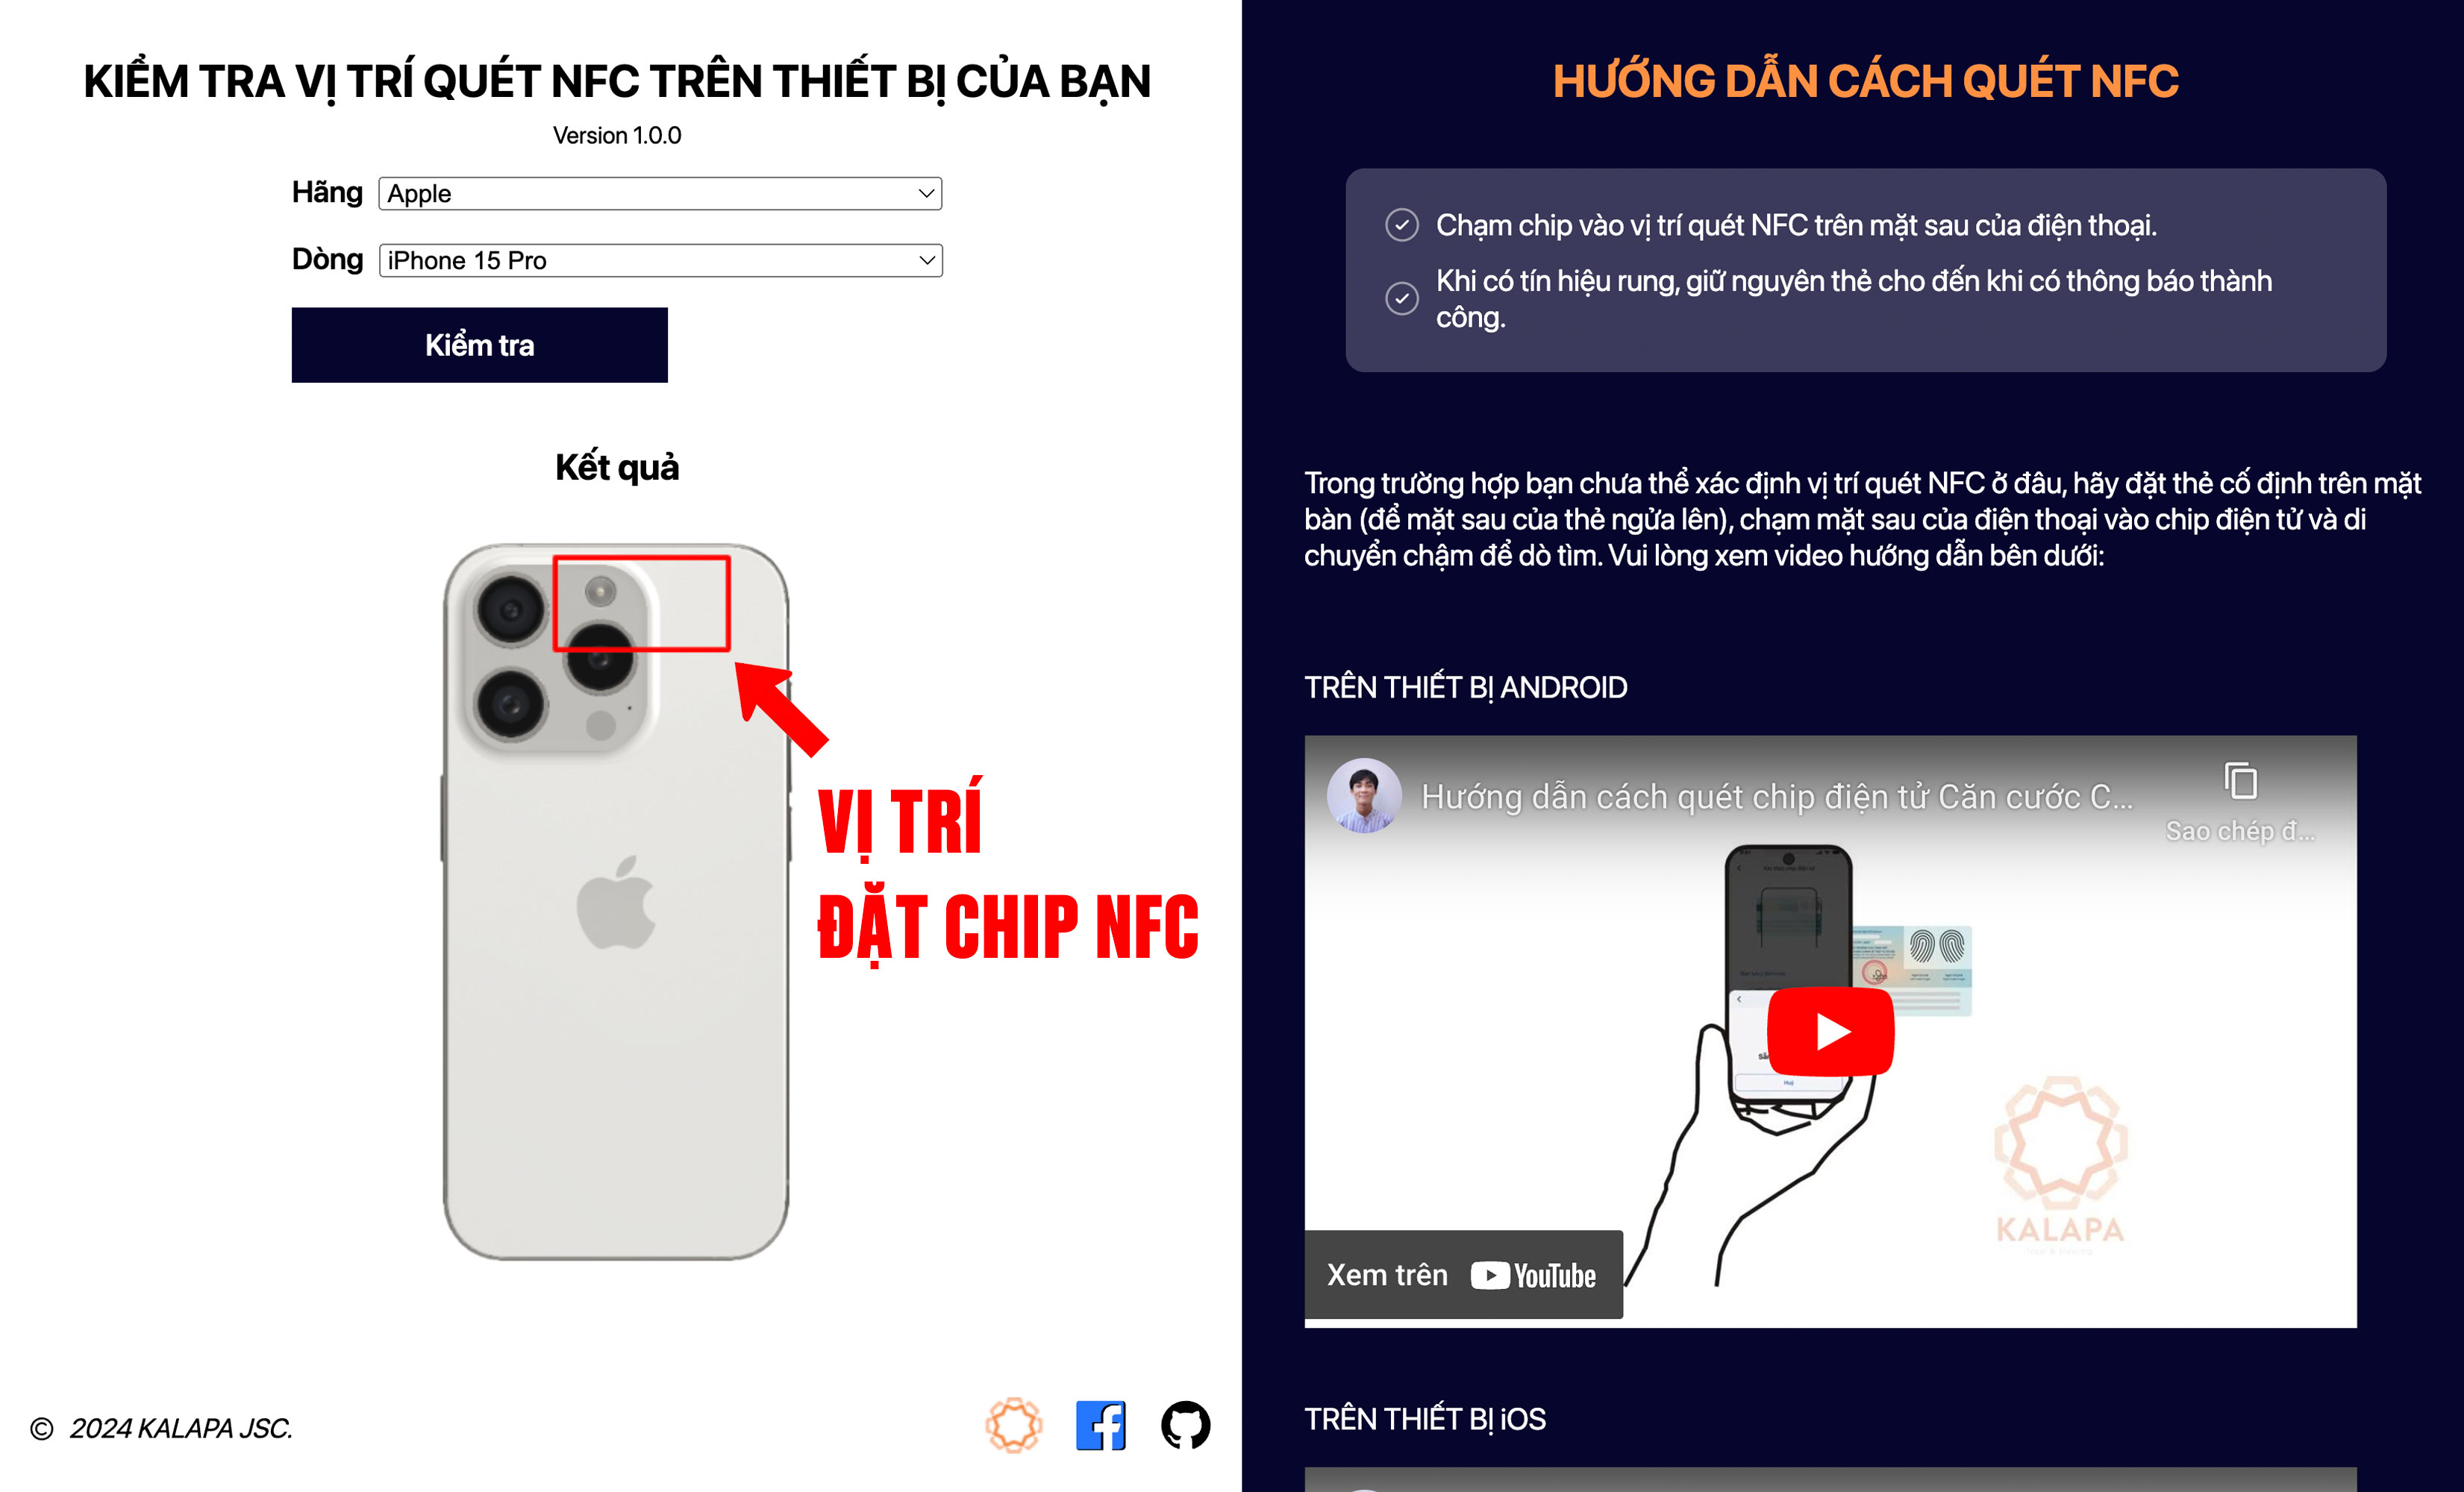This screenshot has height=1492, width=2464.
Task: Click the iPhone 15 Pro result image
Action: [x=616, y=902]
